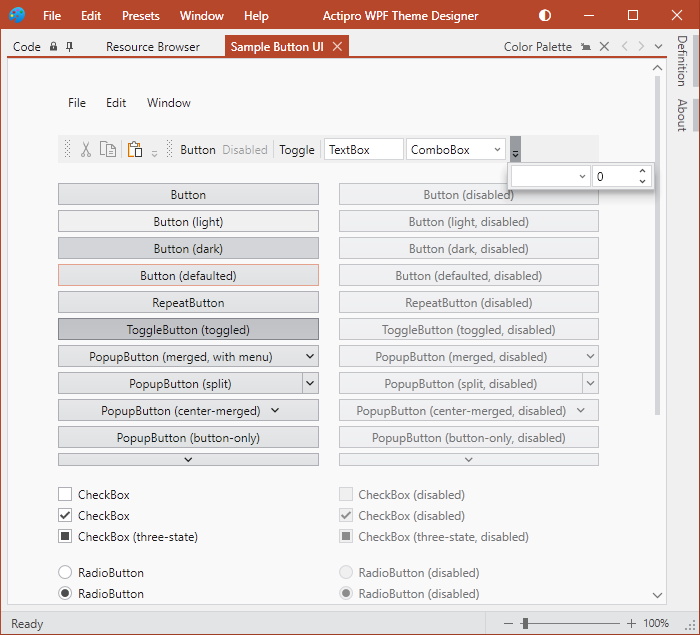This screenshot has width=700, height=635.
Task: Click the Button (light) button
Action: tap(188, 221)
